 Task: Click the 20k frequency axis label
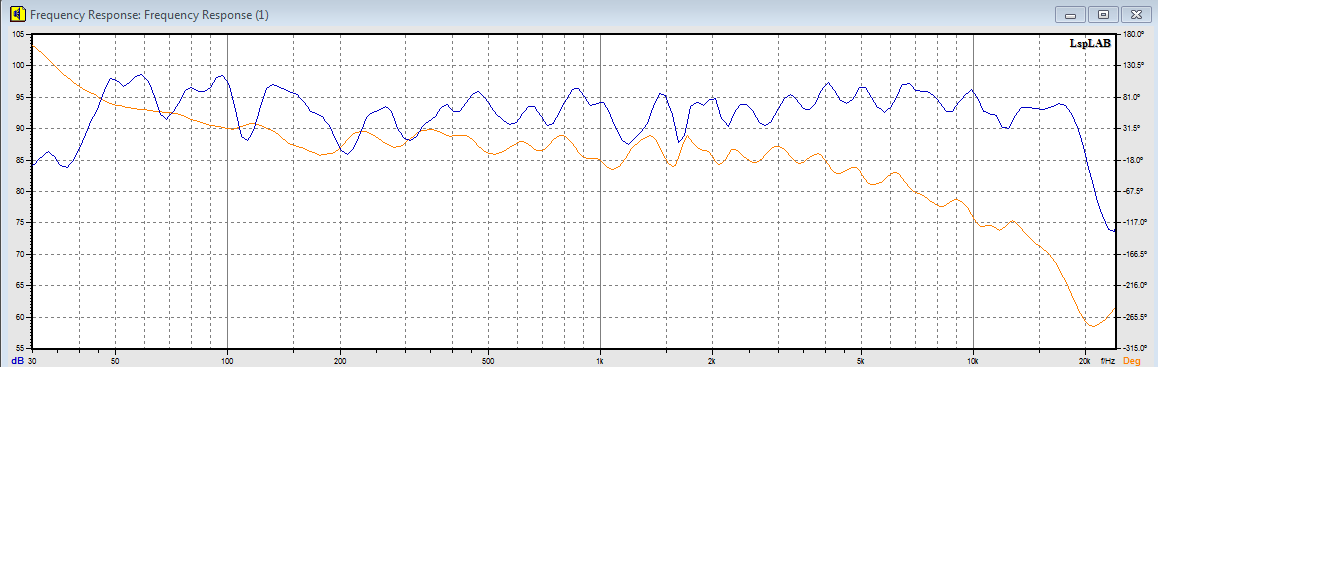point(1084,360)
